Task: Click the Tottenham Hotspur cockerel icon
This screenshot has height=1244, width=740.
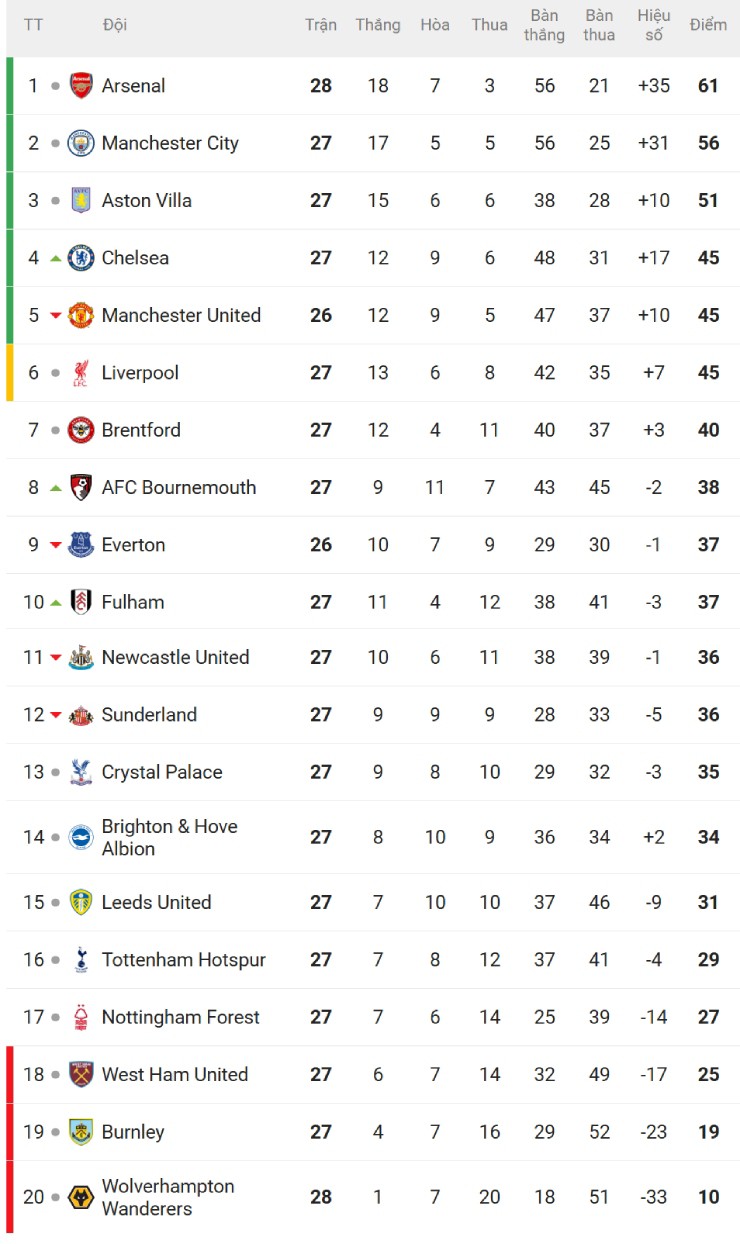Action: (x=81, y=960)
